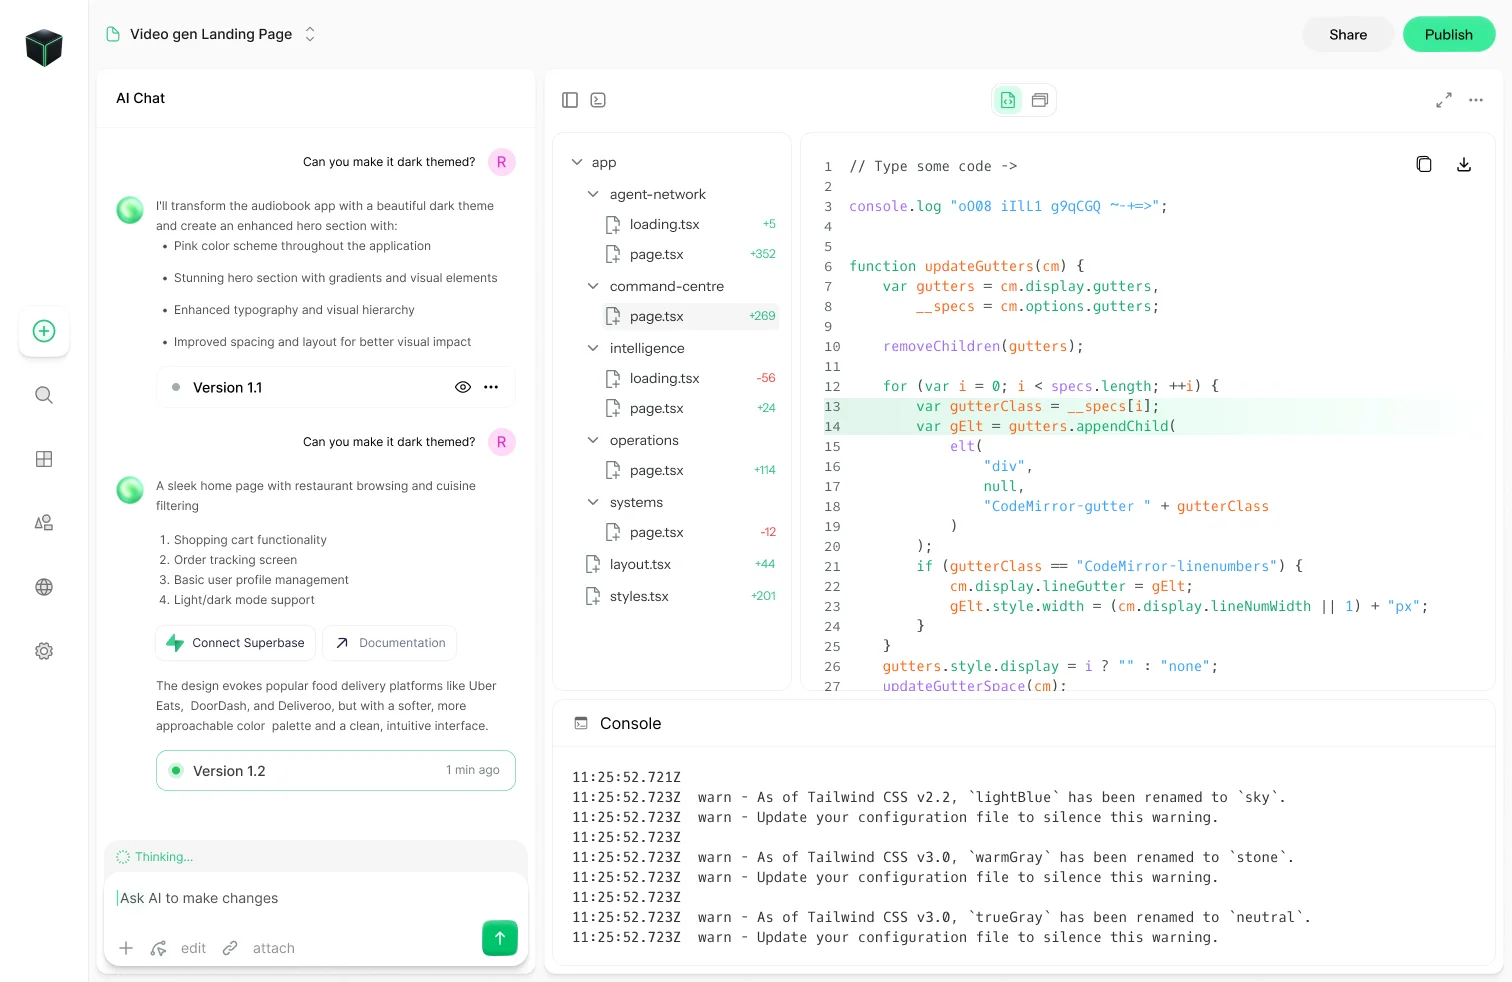
Task: Toggle the terminal panel icon
Action: tap(598, 100)
